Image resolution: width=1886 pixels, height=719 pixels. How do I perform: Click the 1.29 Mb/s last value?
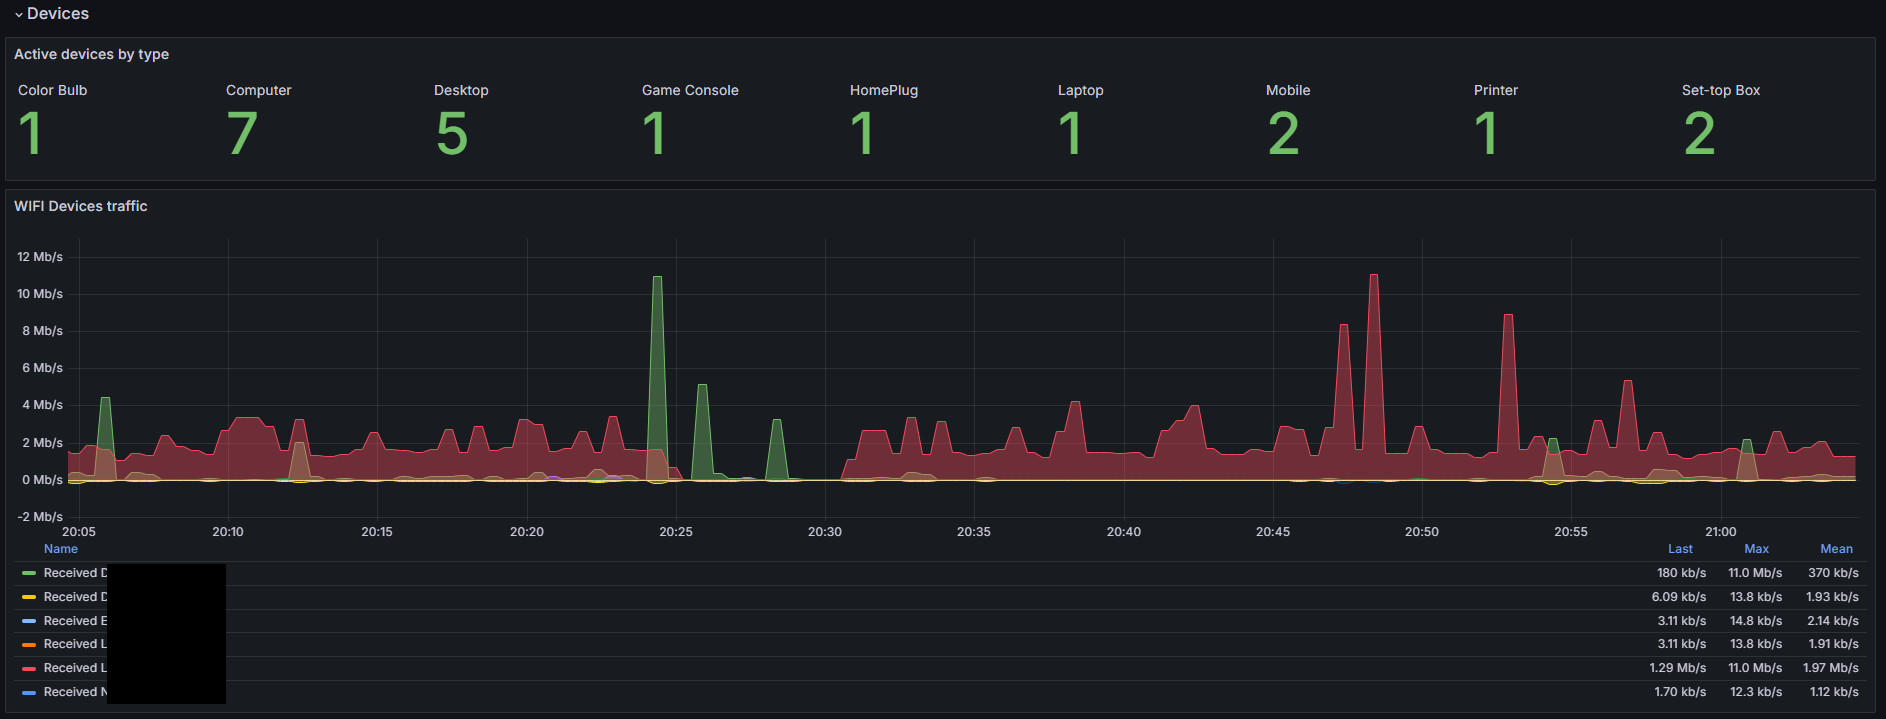click(1678, 668)
